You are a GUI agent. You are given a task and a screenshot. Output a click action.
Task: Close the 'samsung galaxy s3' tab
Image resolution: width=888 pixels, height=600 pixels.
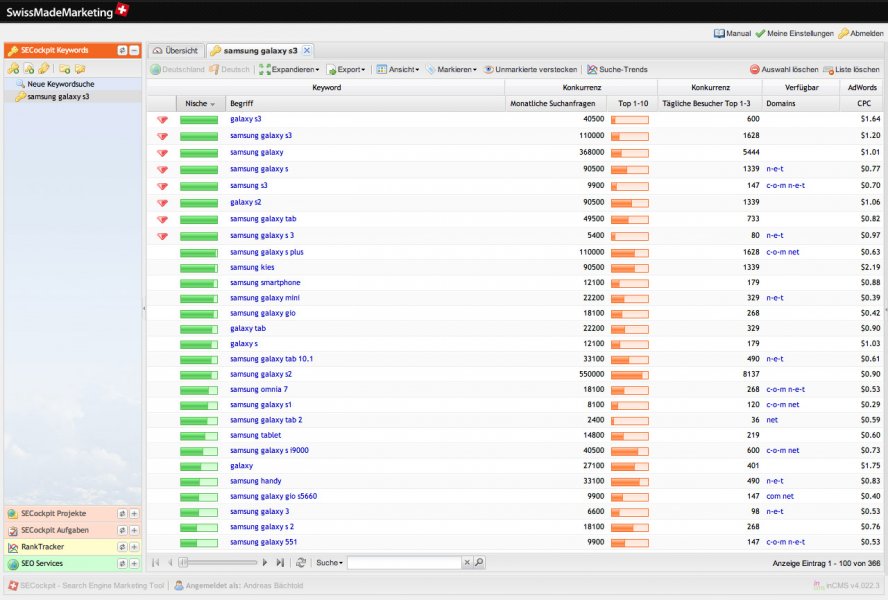(307, 50)
